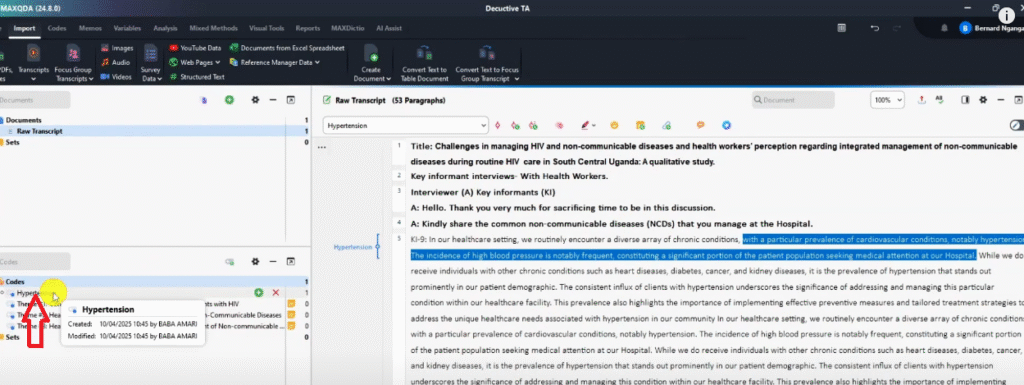Open Create Document dropdown

[372, 63]
